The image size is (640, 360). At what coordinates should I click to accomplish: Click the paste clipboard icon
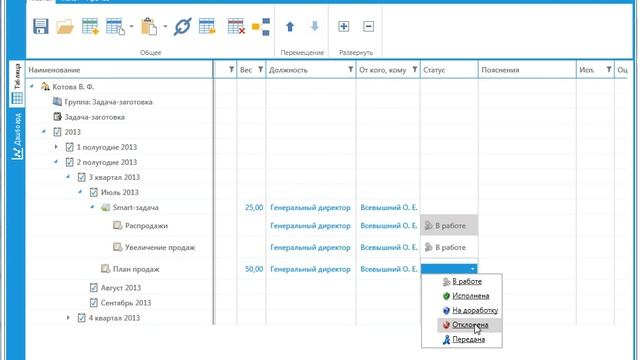point(149,27)
